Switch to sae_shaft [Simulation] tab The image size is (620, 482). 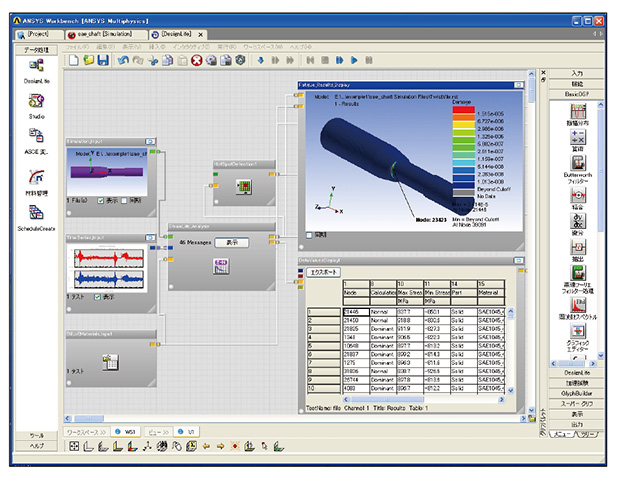click(105, 34)
